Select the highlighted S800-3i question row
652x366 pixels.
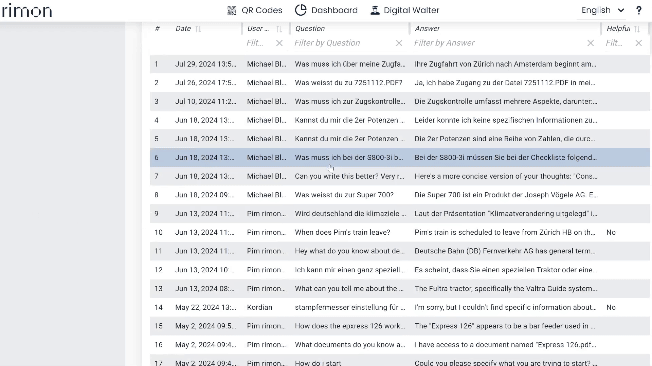tap(400, 158)
